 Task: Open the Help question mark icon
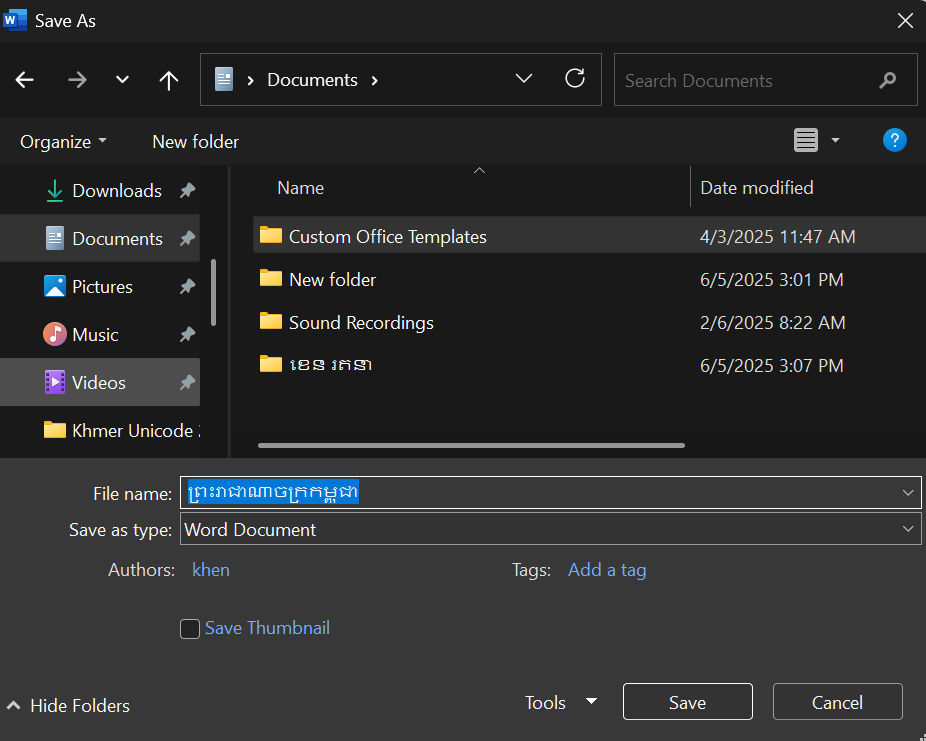[x=894, y=140]
